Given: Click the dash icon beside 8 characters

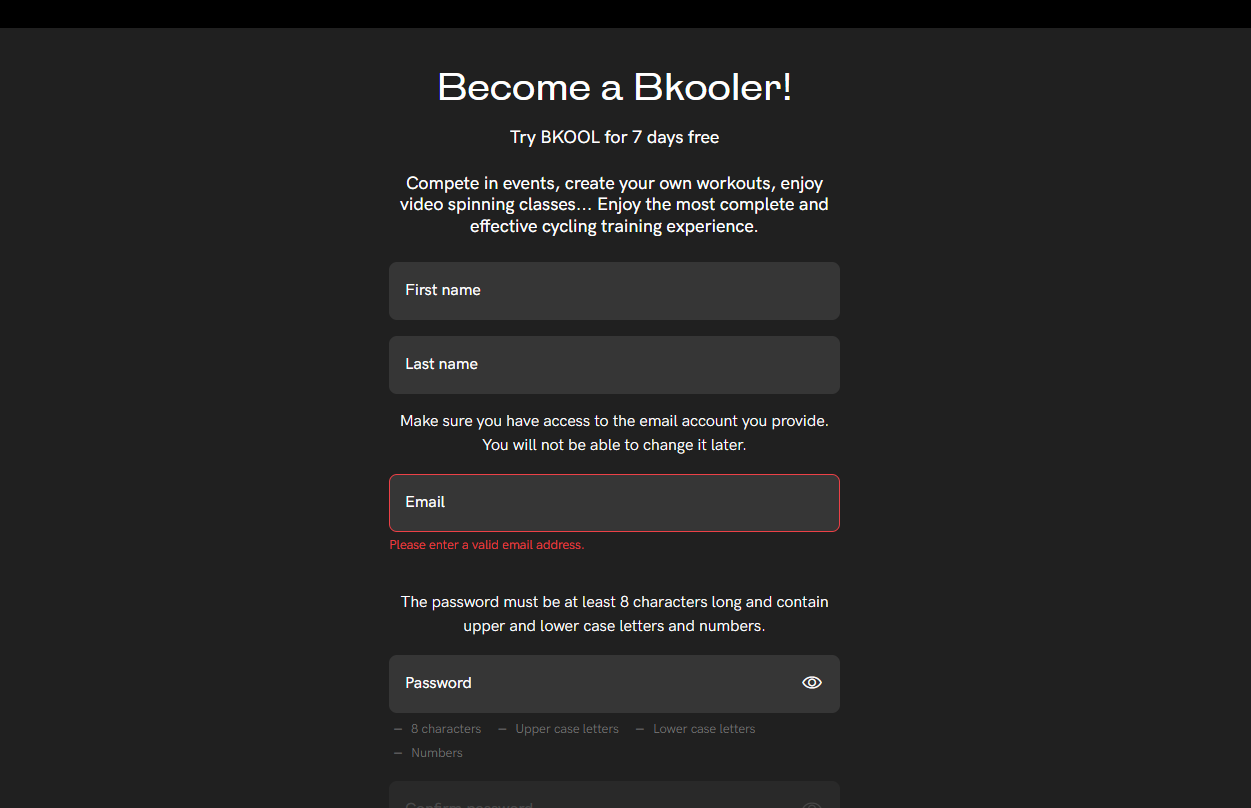Looking at the screenshot, I should tap(398, 729).
